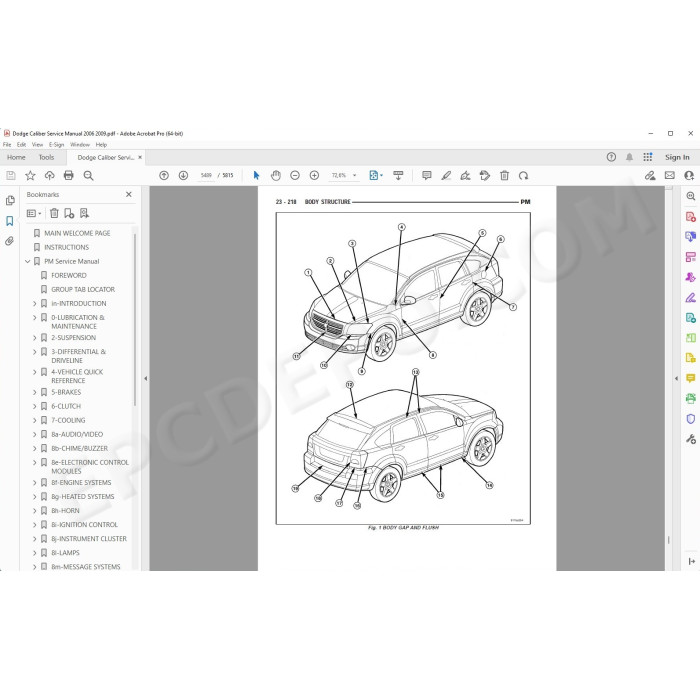Click the Delete page trash icon
Viewport: 700px width, 700px height.
[x=504, y=175]
